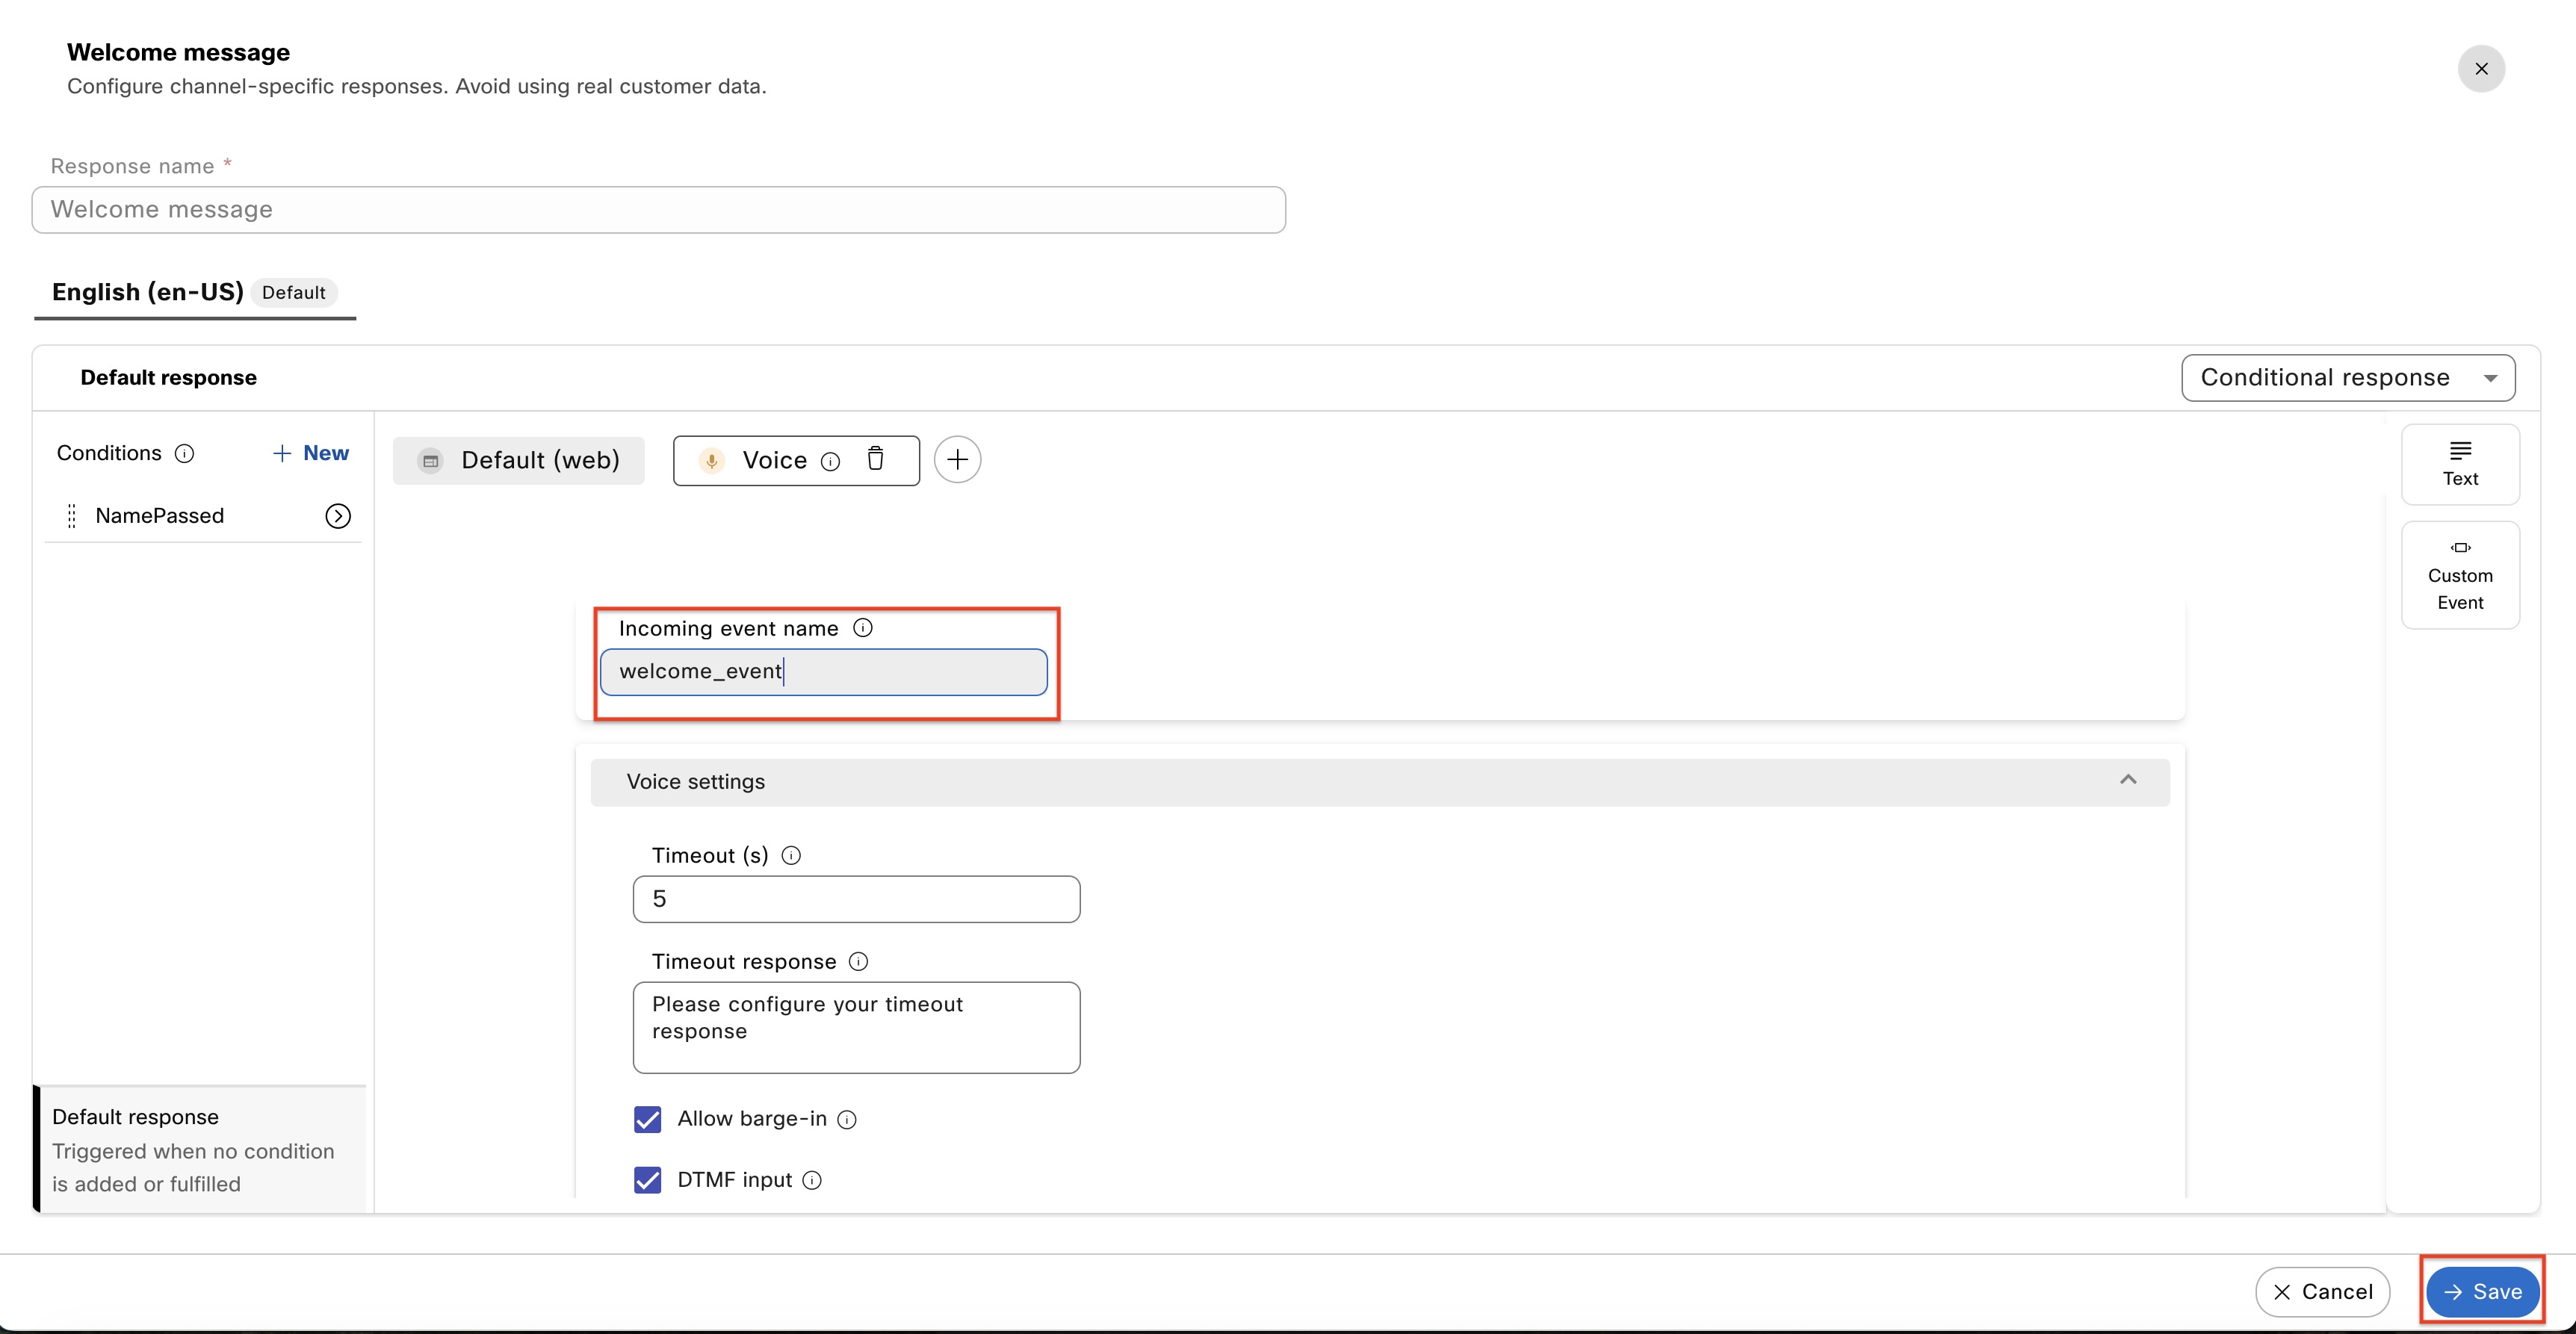Screen dimensions: 2576x1334
Task: Click the info icon beside Timeout (s)
Action: pos(791,856)
